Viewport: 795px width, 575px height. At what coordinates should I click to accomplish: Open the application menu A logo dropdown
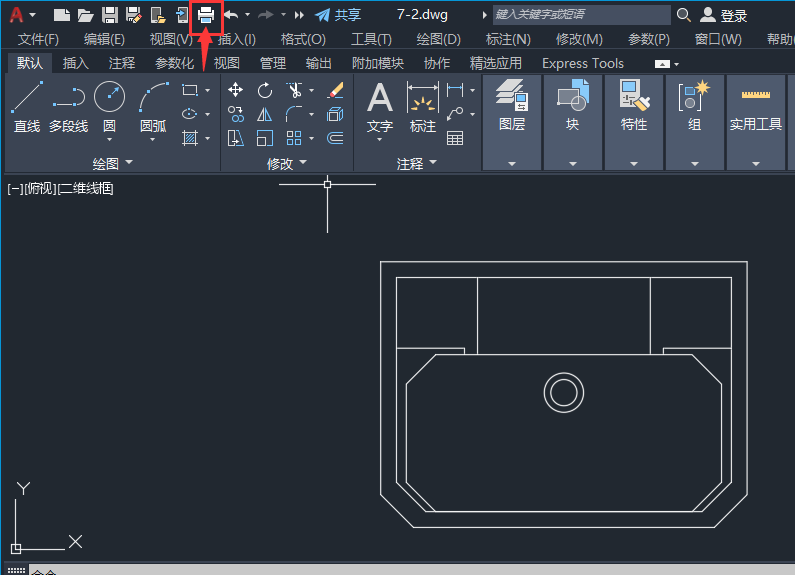22,15
